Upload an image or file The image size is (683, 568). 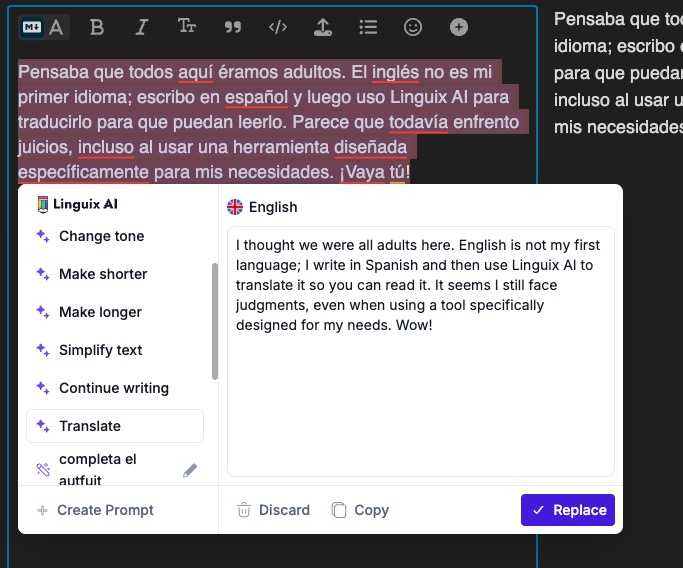coord(323,27)
